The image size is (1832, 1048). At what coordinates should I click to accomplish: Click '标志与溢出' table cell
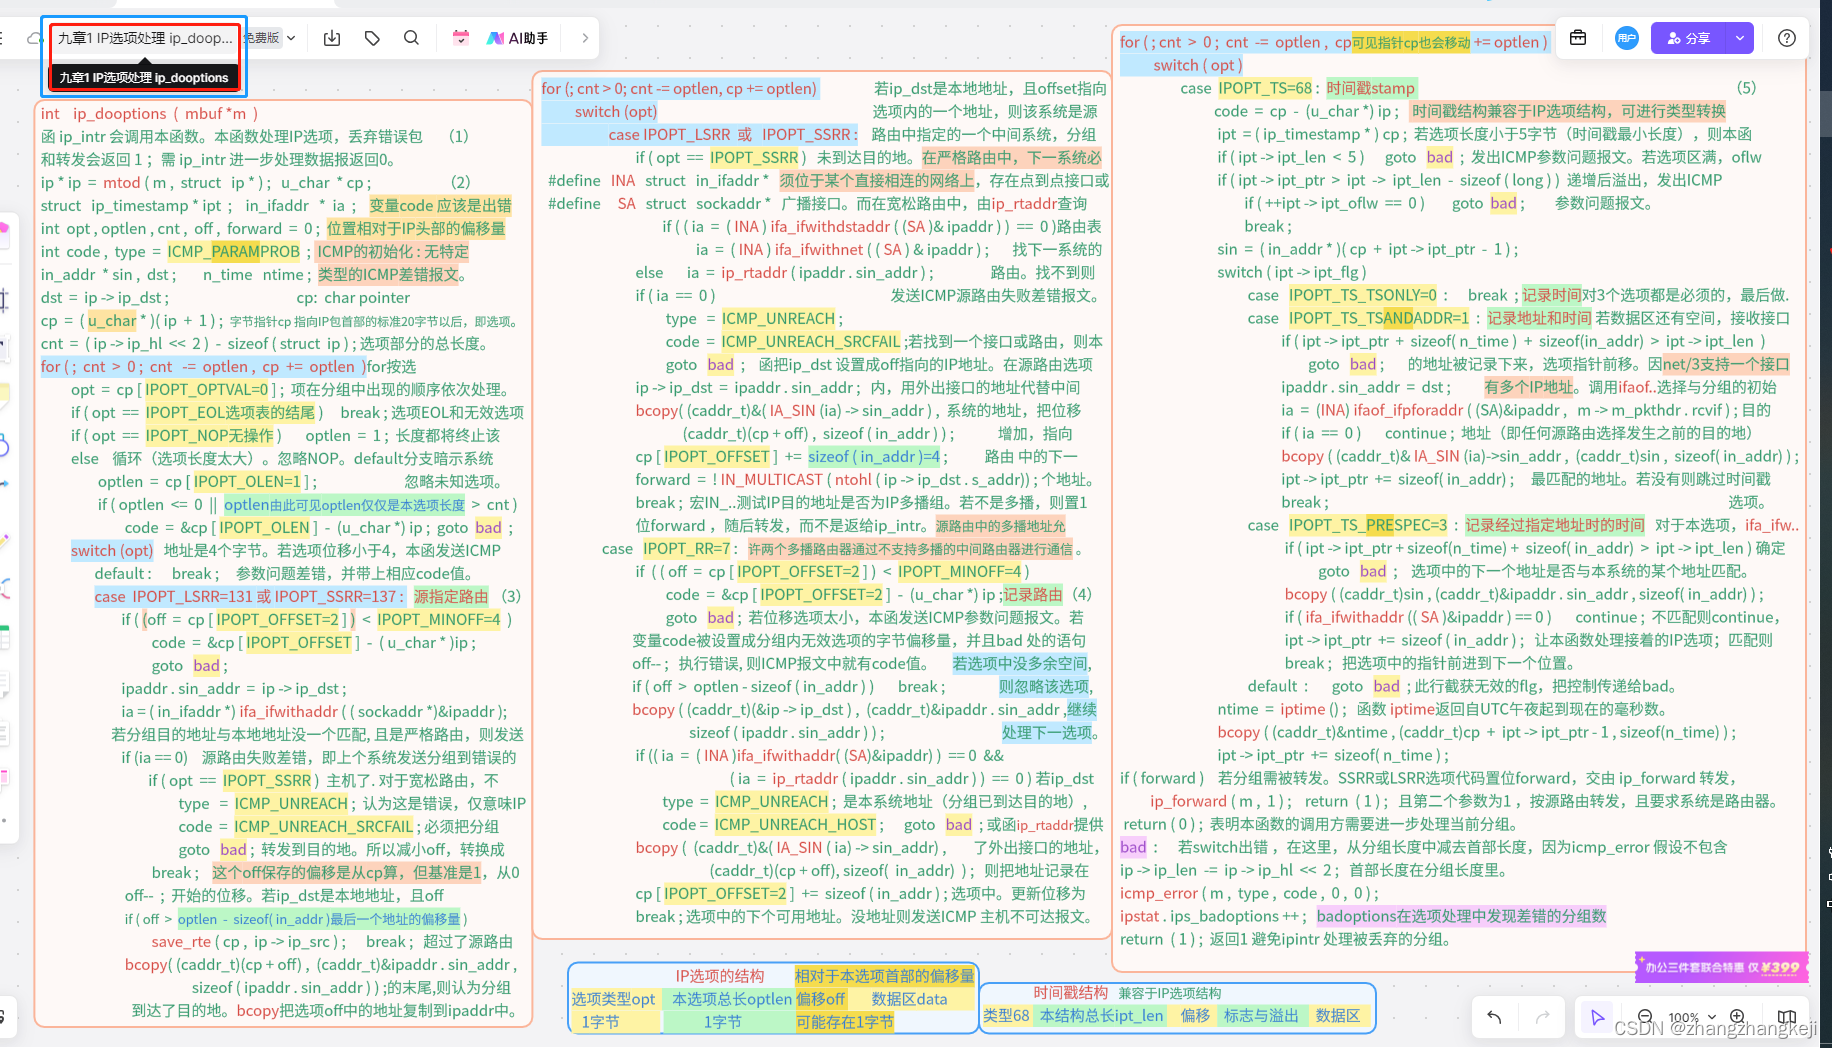1261,1015
